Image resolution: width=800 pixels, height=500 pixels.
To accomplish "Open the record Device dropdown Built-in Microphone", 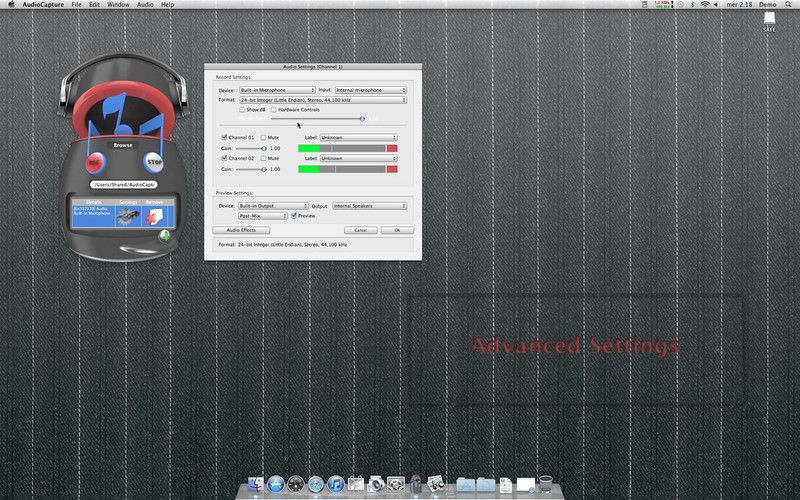I will 278,90.
